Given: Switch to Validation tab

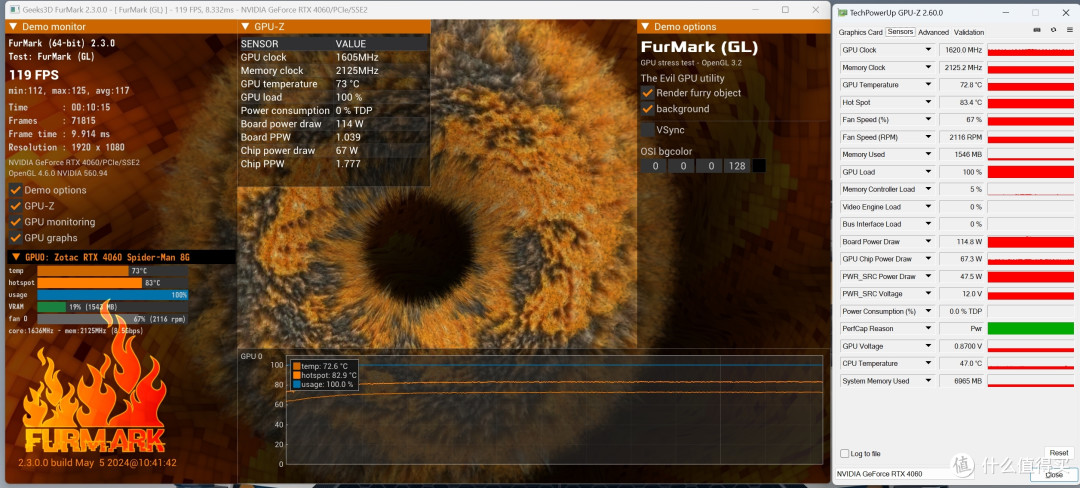Looking at the screenshot, I should 969,32.
